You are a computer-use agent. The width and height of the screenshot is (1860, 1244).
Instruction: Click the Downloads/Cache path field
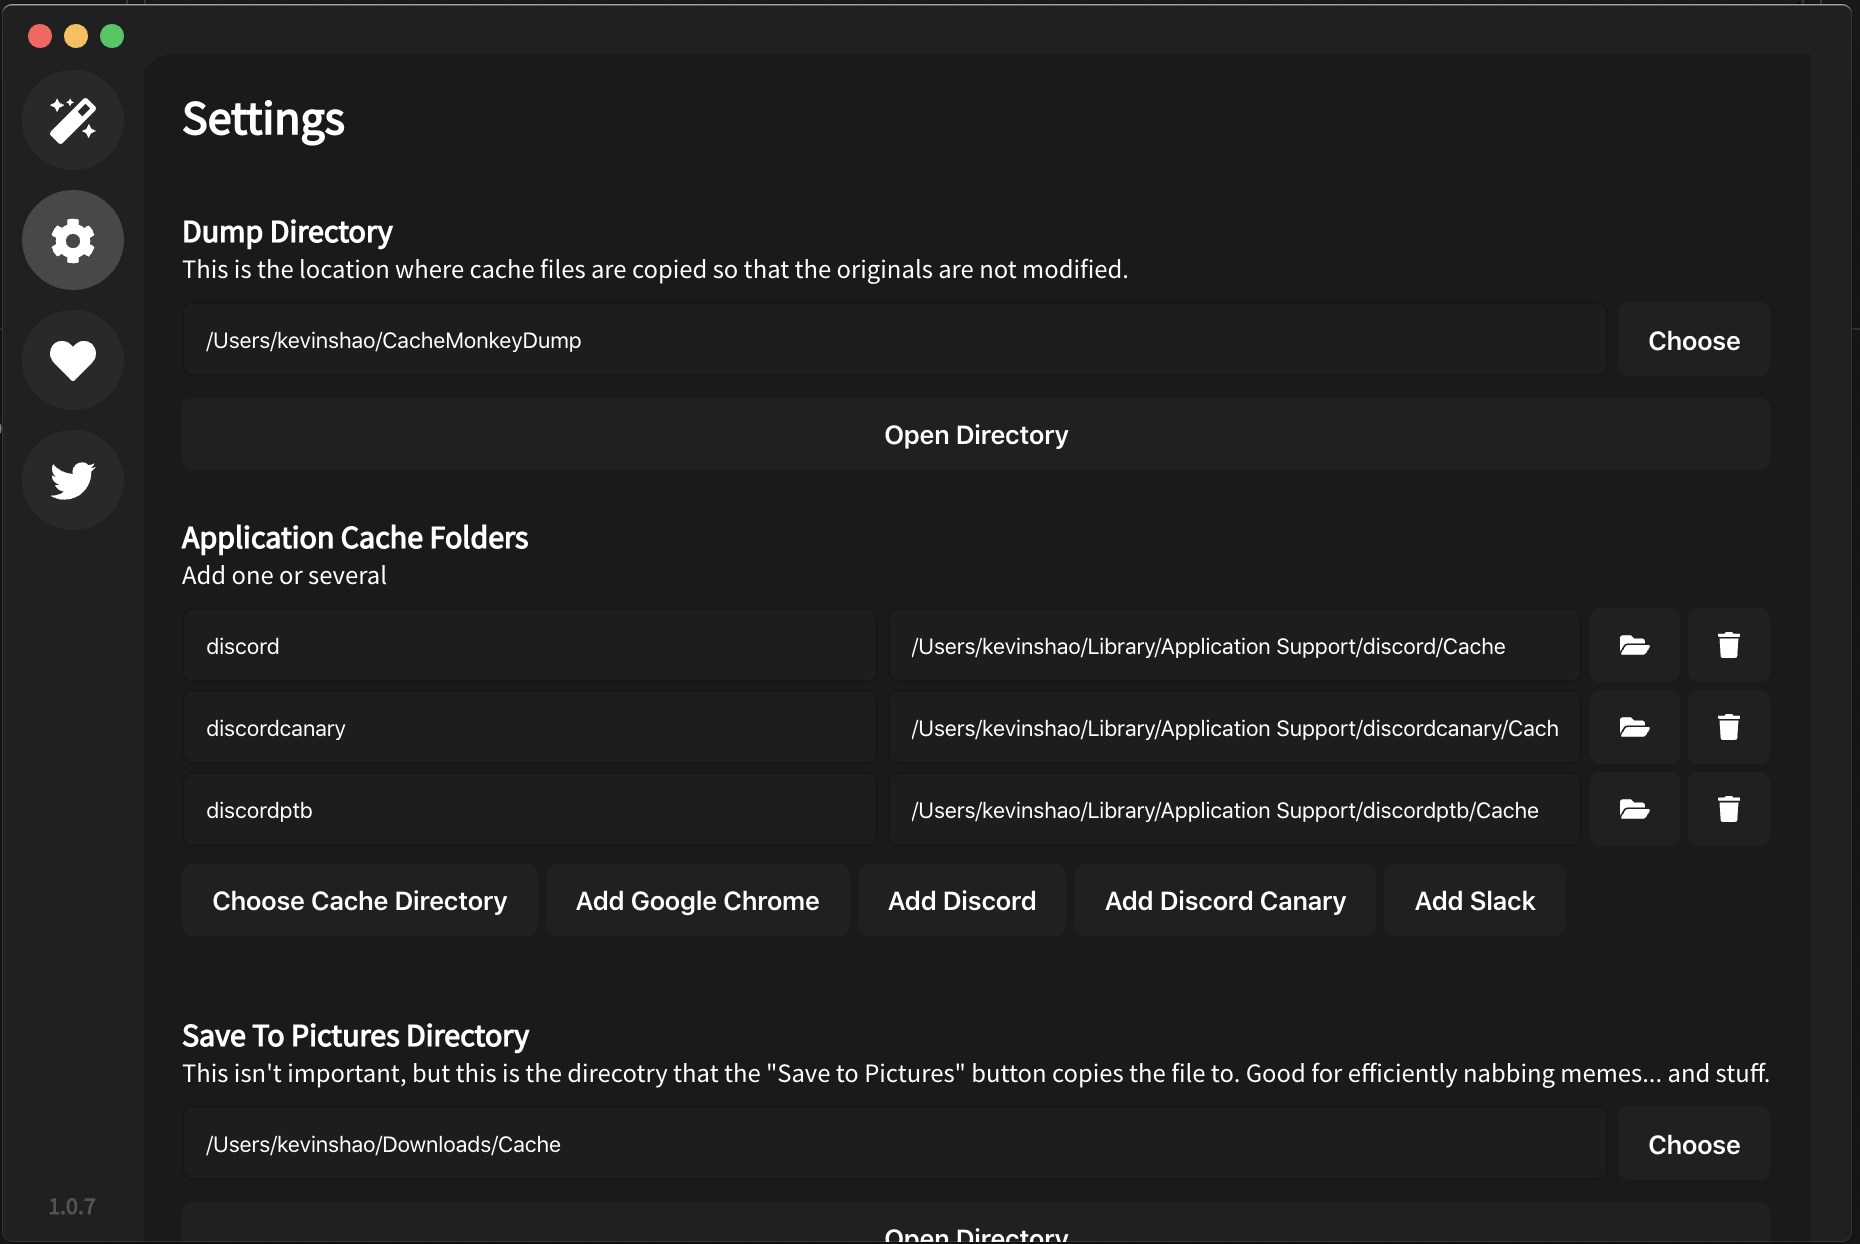pos(892,1144)
